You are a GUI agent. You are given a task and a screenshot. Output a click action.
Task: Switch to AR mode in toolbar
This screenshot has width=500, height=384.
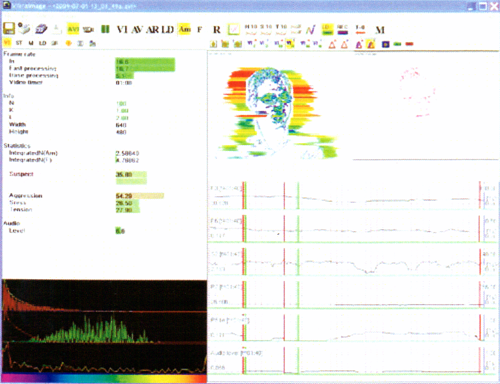(x=152, y=30)
